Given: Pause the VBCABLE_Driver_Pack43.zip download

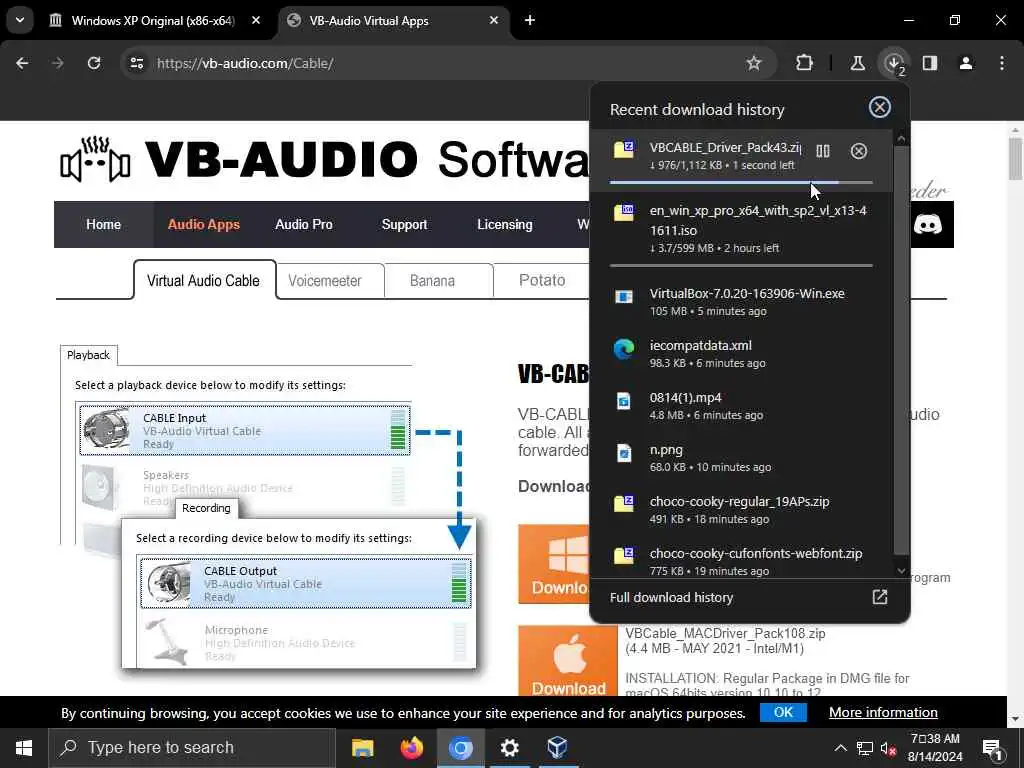Looking at the screenshot, I should click(823, 151).
